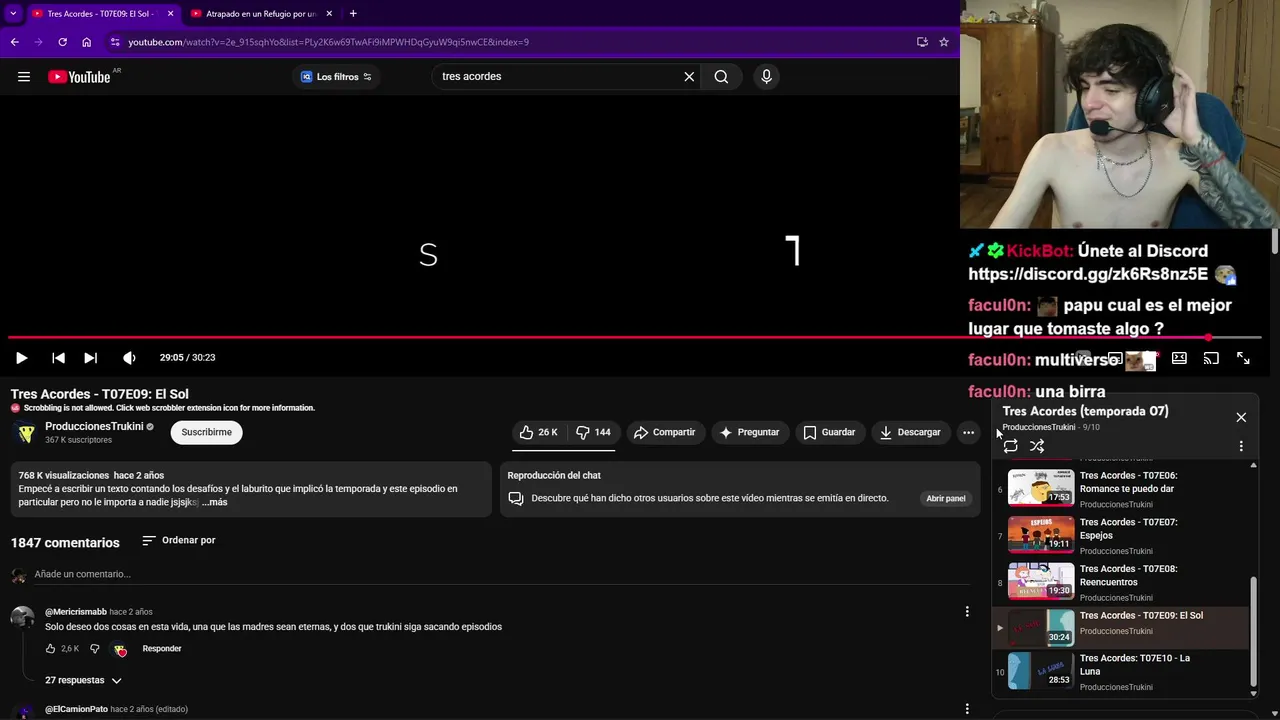The width and height of the screenshot is (1280, 720).
Task: Expand the 27 respuestas replies thread
Action: coord(83,680)
